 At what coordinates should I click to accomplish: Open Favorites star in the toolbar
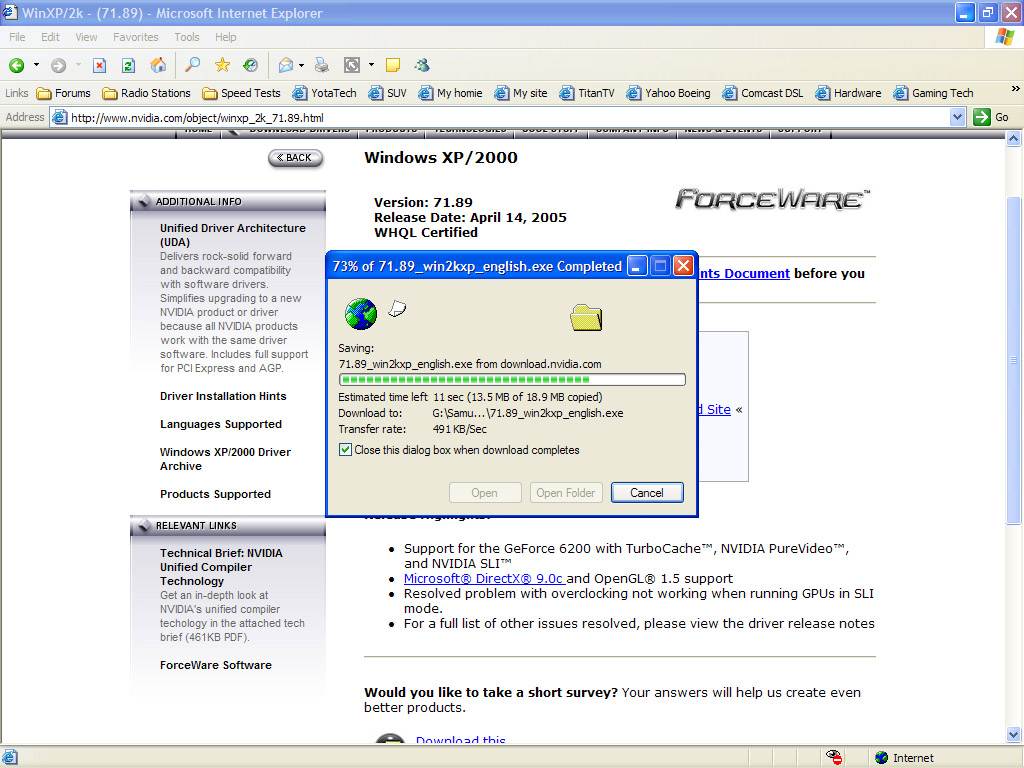click(222, 65)
